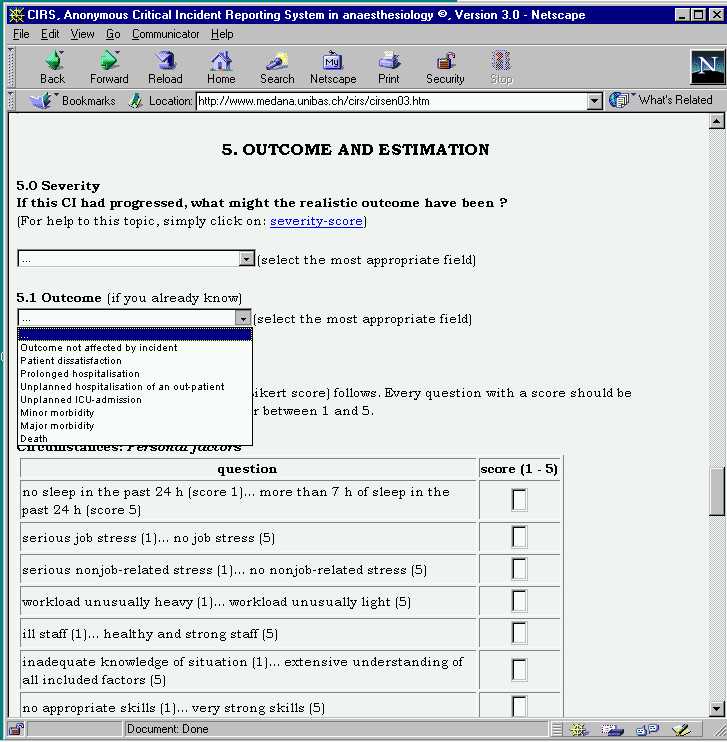727x742 pixels.
Task: Open the Home page icon
Action: tap(221, 61)
